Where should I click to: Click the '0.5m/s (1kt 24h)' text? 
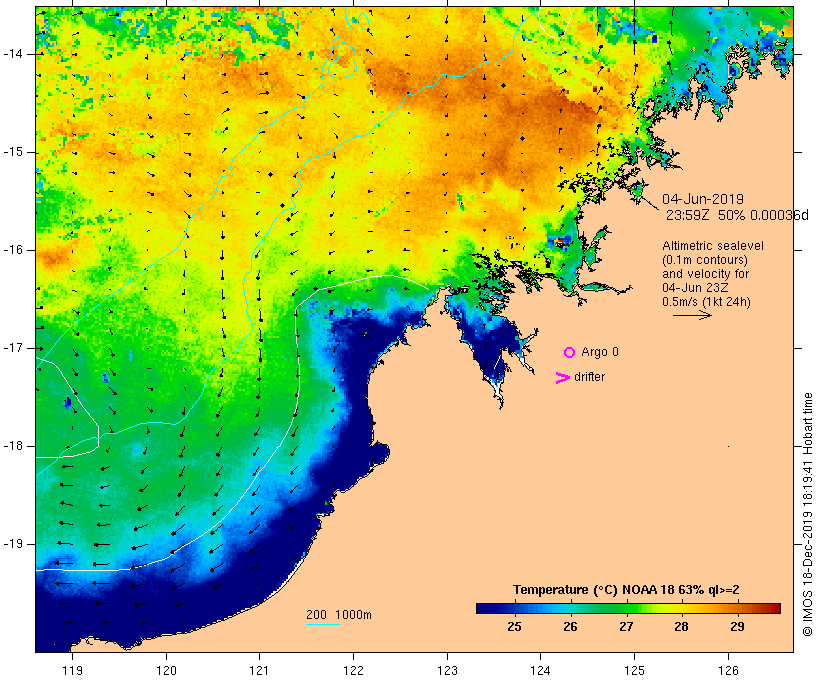(x=706, y=302)
